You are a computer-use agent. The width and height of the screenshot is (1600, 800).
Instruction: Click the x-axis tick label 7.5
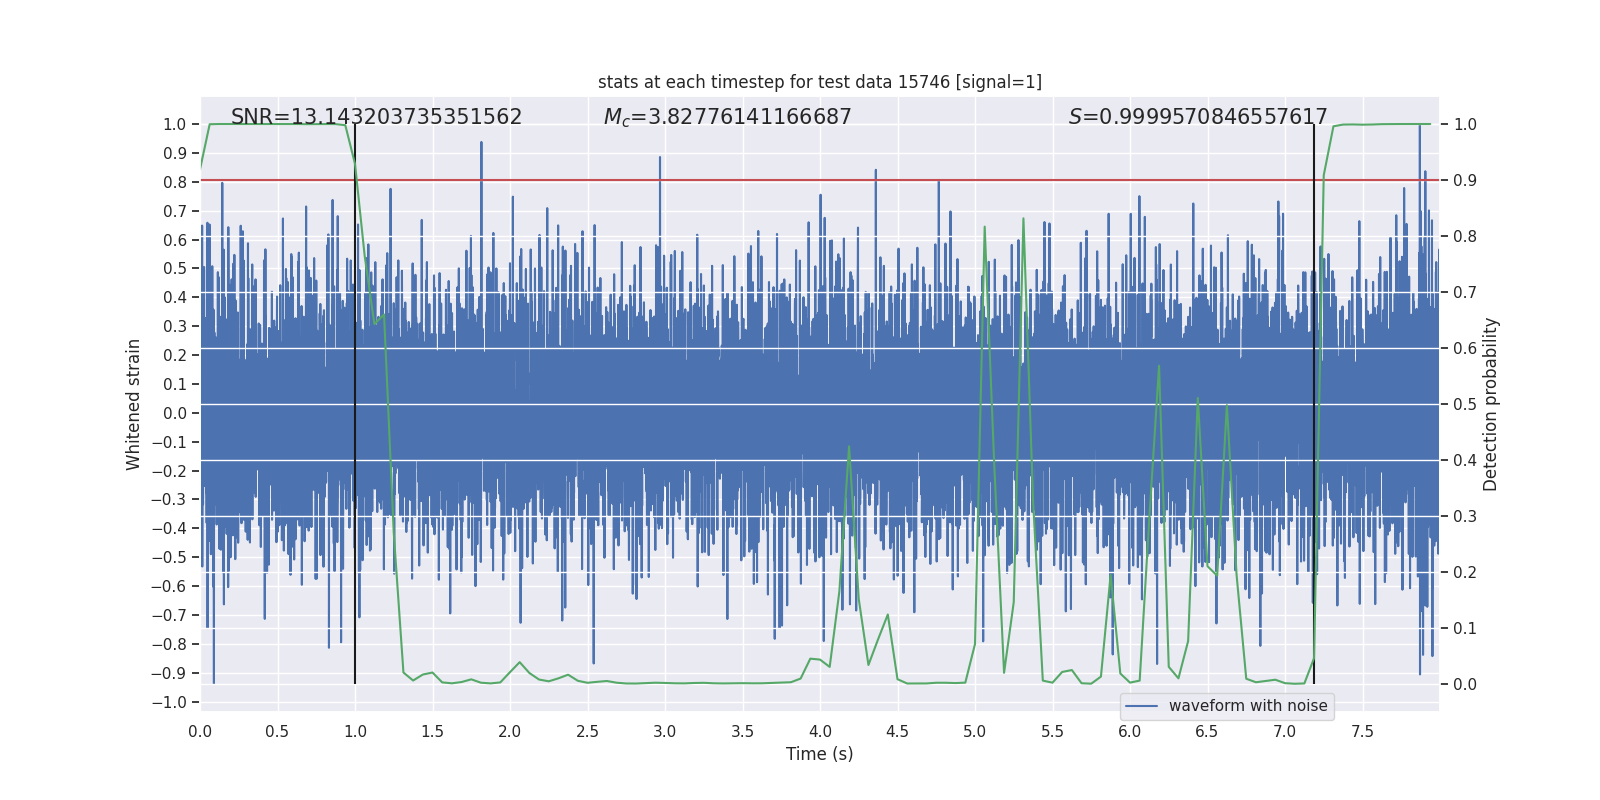(x=1362, y=732)
